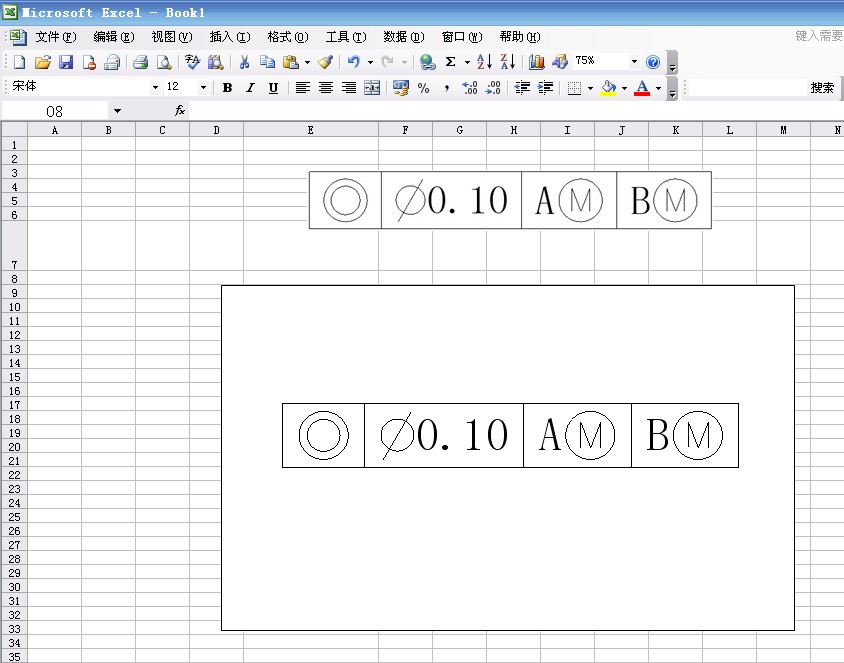Copy selection with the copy icon
This screenshot has height=663, width=844.
coord(268,62)
